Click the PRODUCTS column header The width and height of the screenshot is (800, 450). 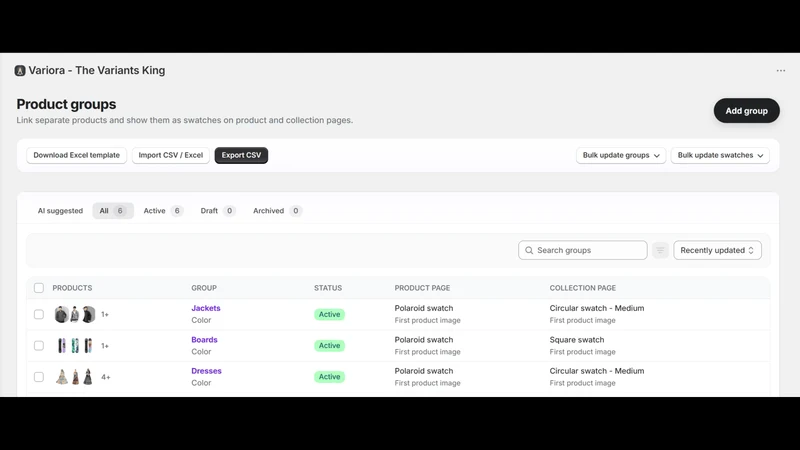[72, 288]
